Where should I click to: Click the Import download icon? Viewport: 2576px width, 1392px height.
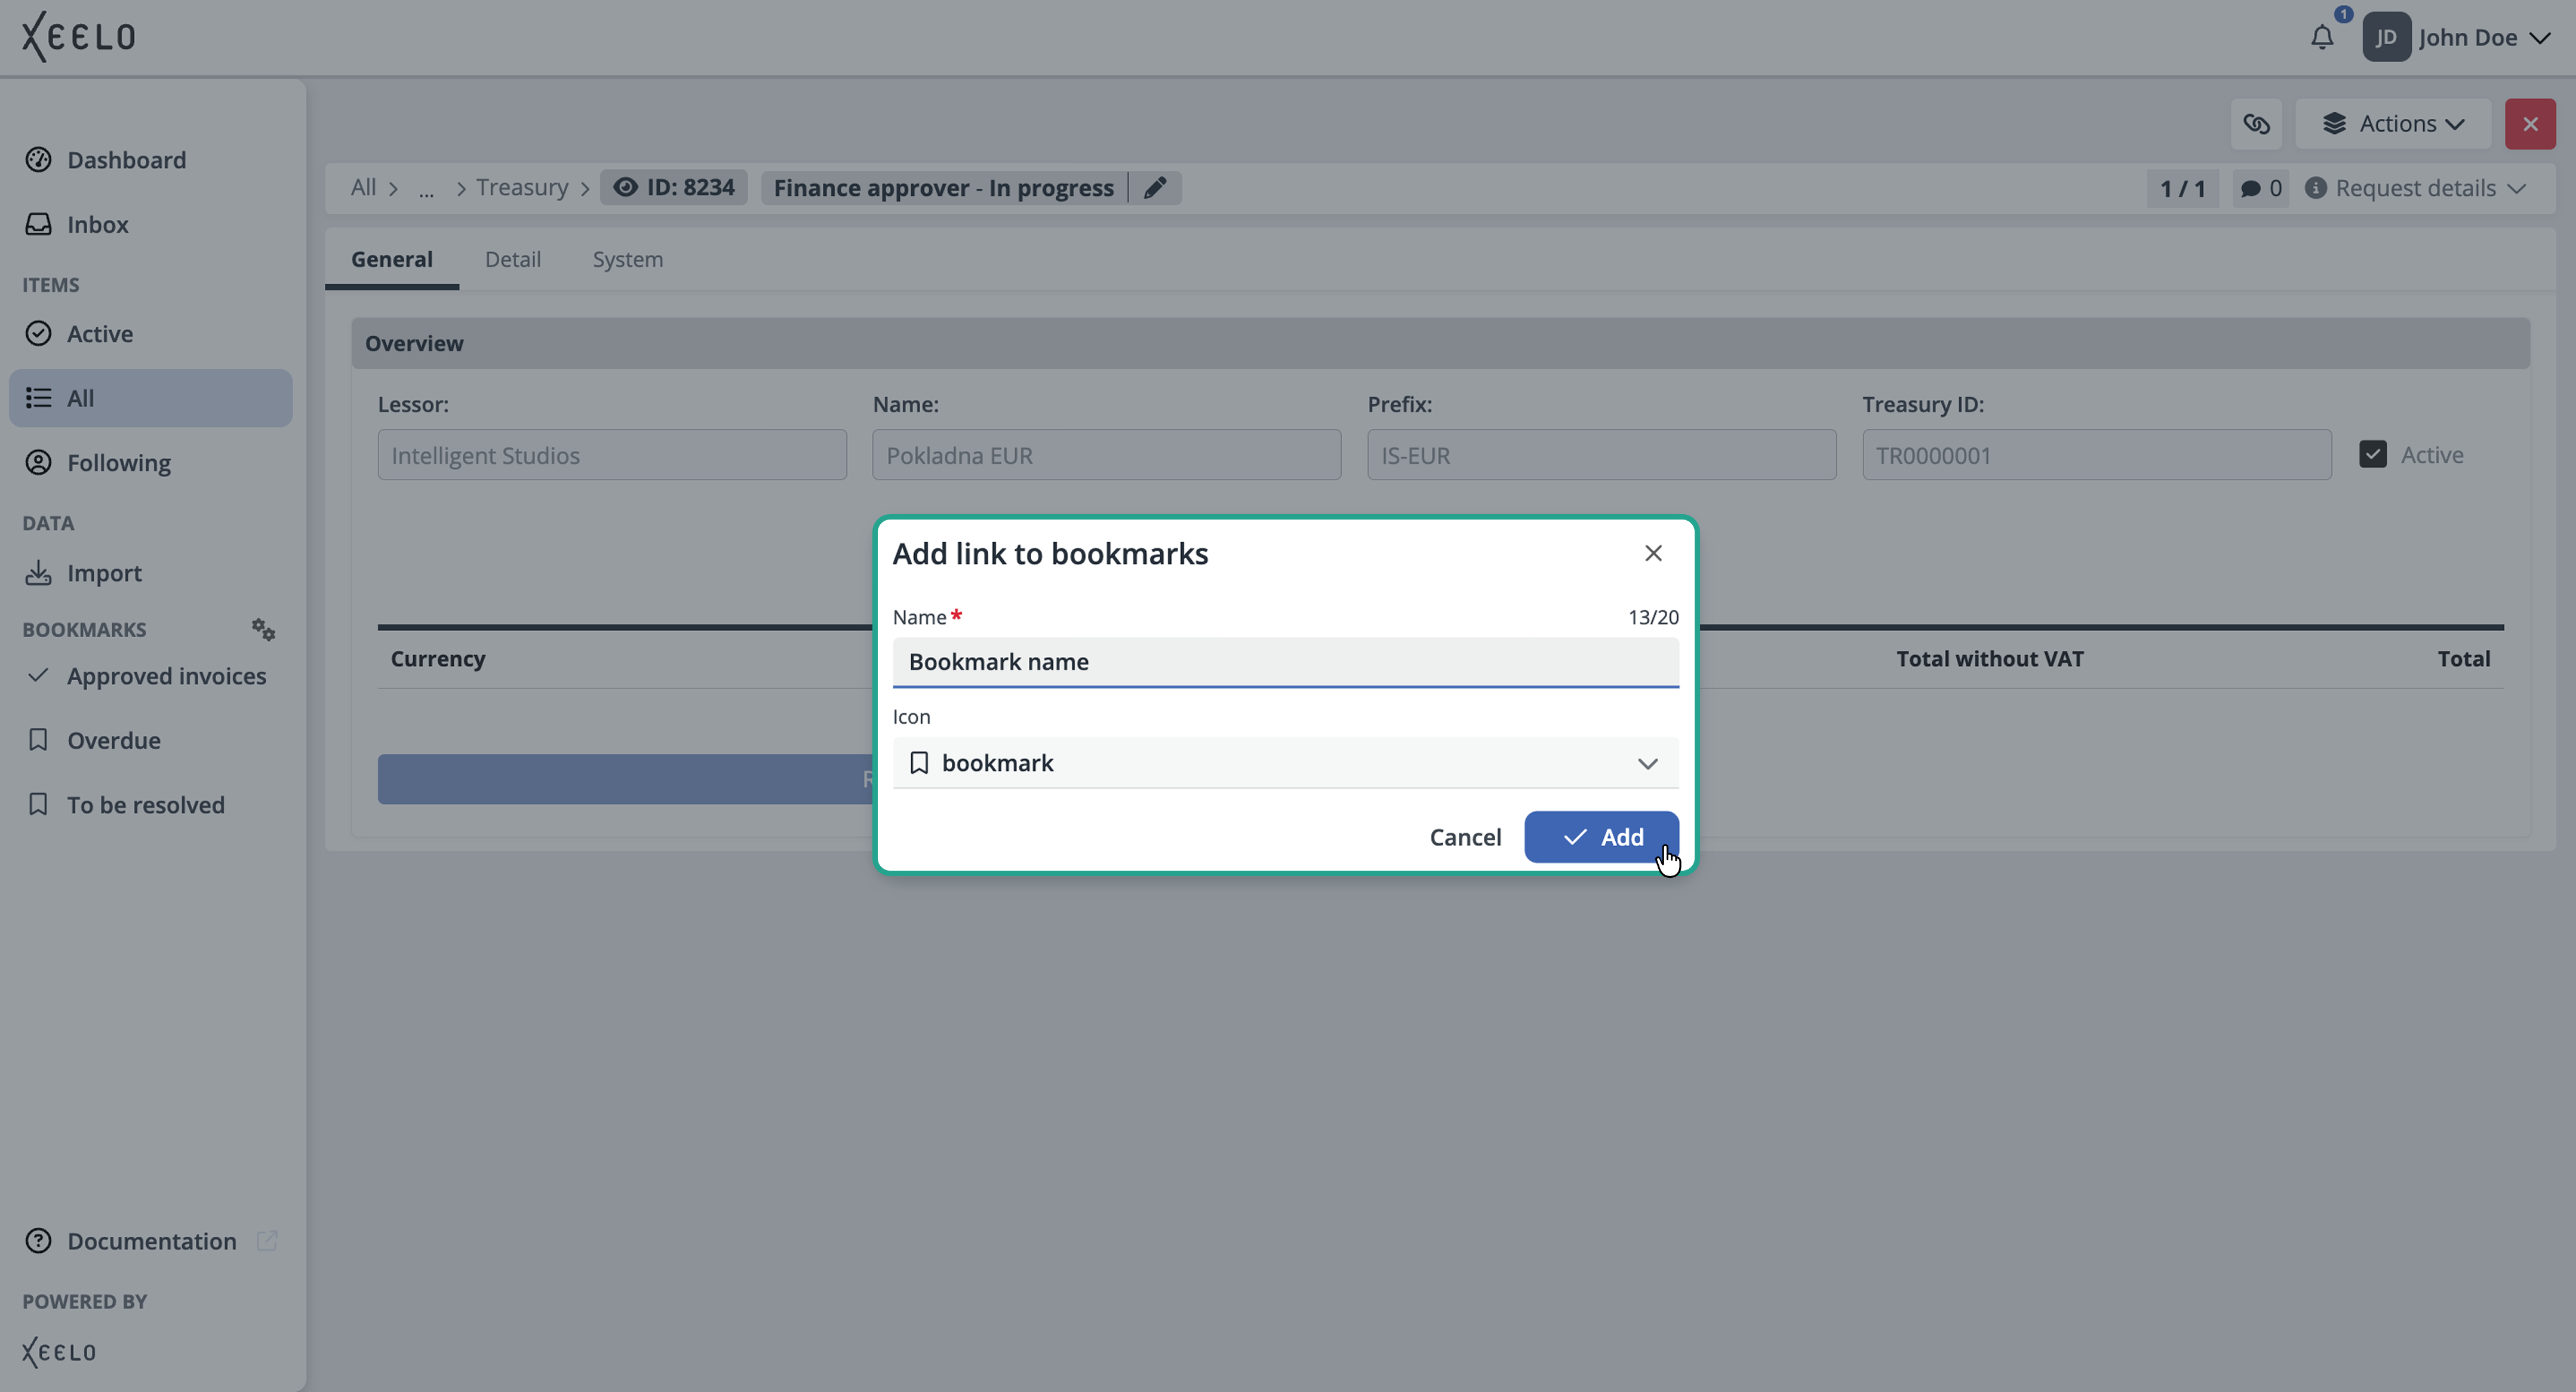point(38,573)
